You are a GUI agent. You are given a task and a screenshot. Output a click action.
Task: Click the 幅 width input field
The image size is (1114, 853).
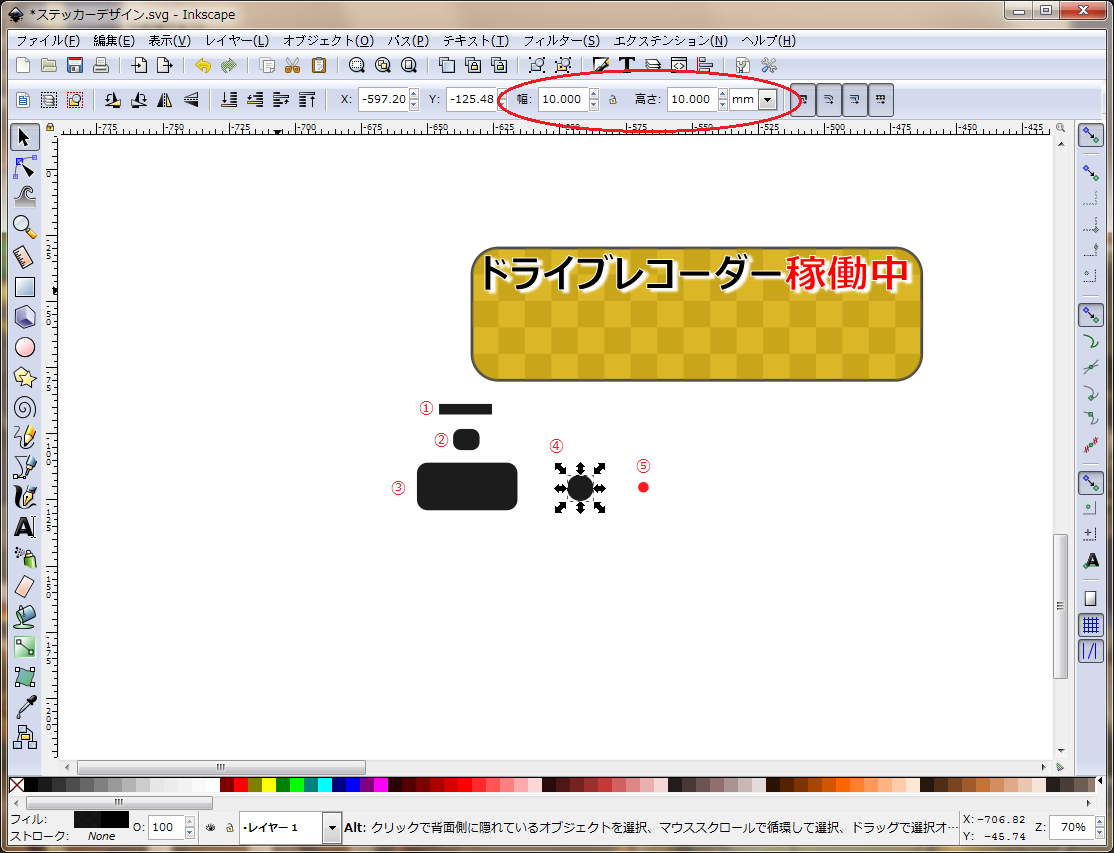[x=562, y=100]
